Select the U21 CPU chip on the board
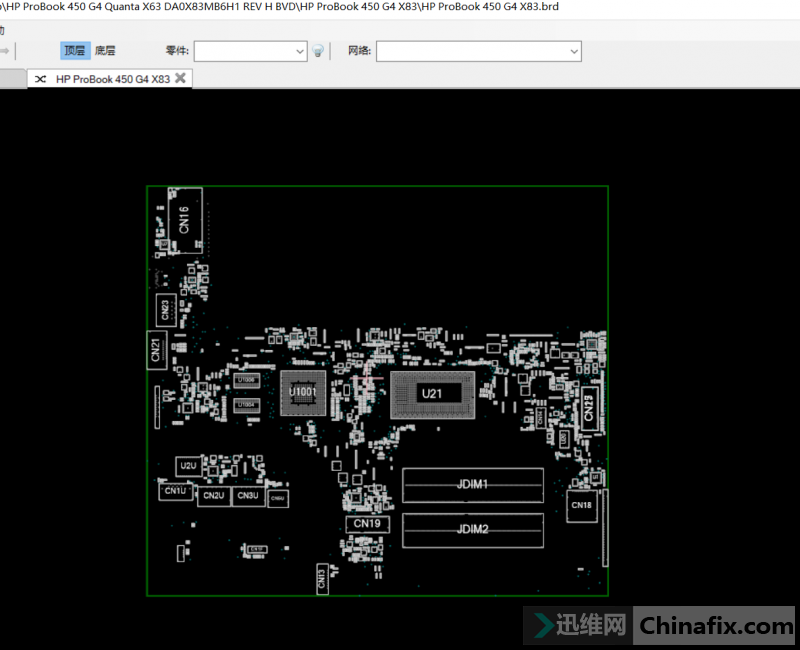Screen dimensions: 800x650 point(432,394)
